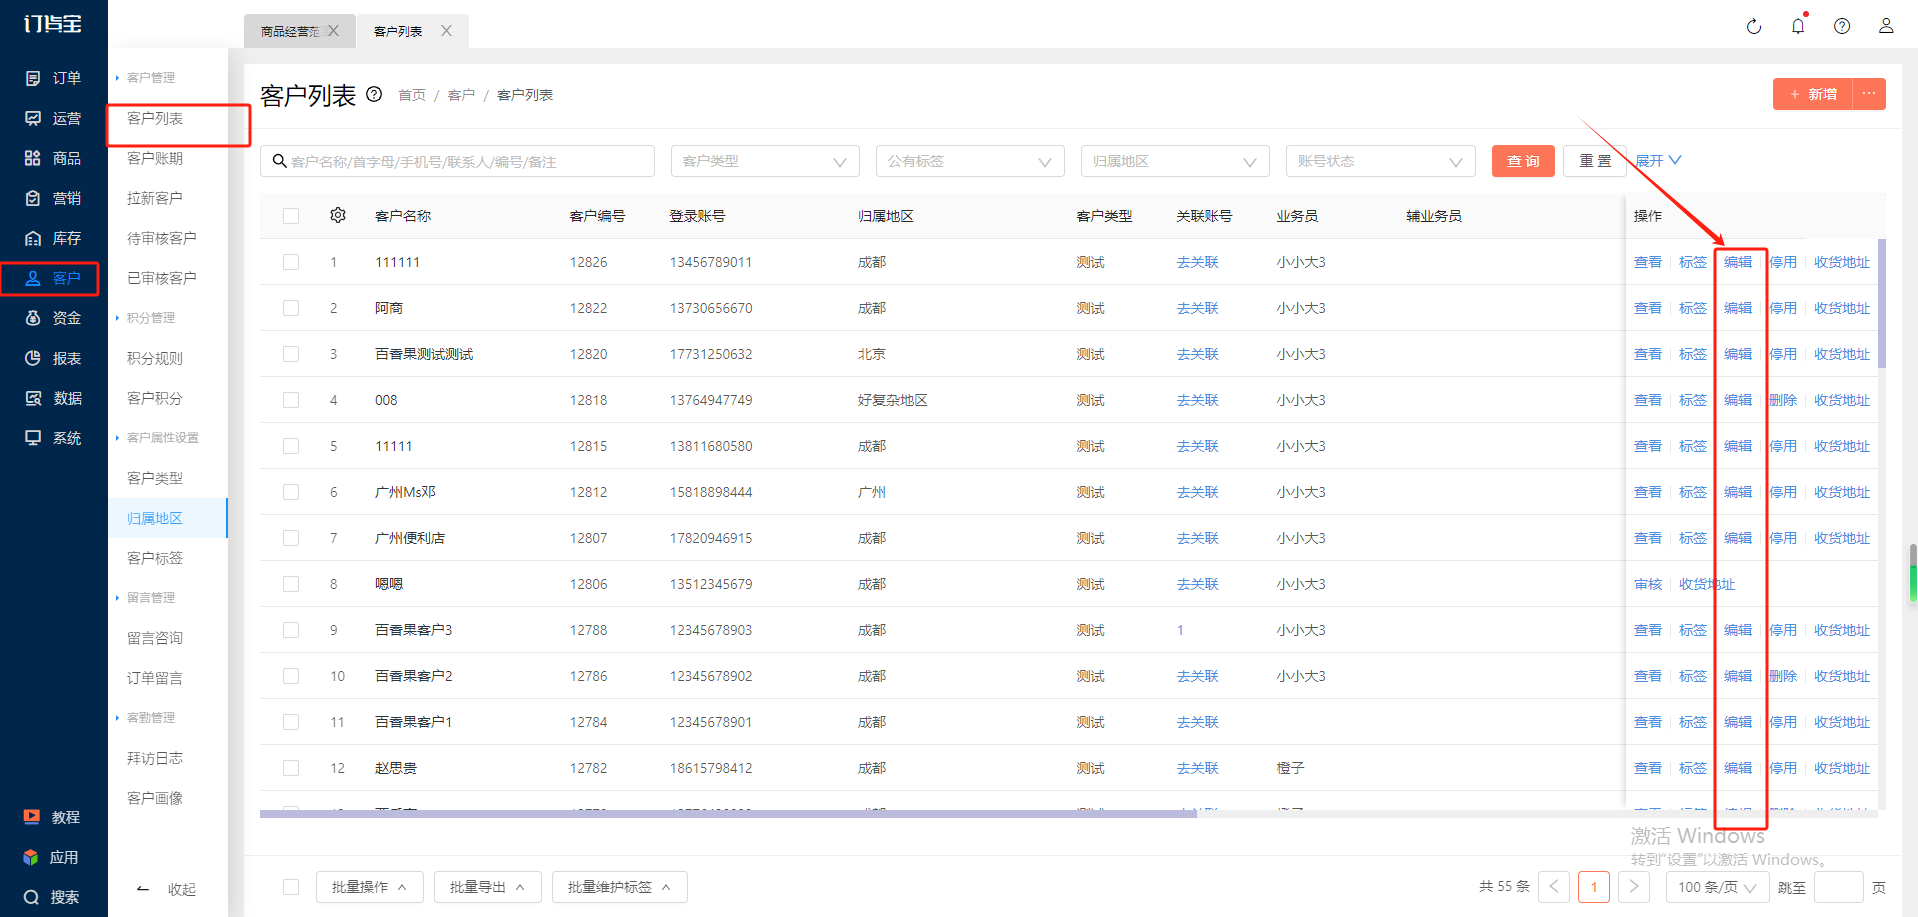
Task: Click the refresh icon in top bar
Action: pyautogui.click(x=1753, y=27)
